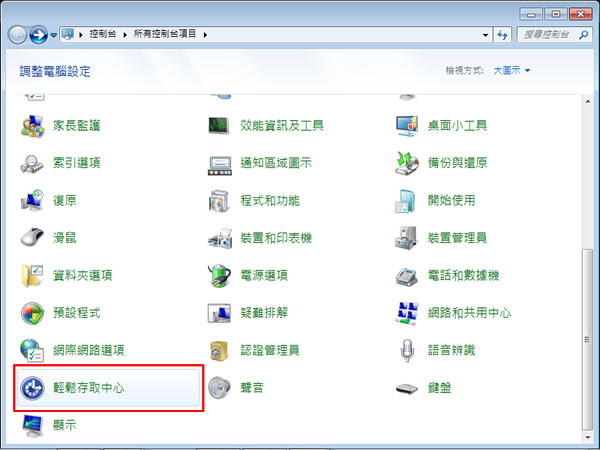Image resolution: width=600 pixels, height=450 pixels.
Task: Click the 疑難排解 link text
Action: pyautogui.click(x=264, y=313)
